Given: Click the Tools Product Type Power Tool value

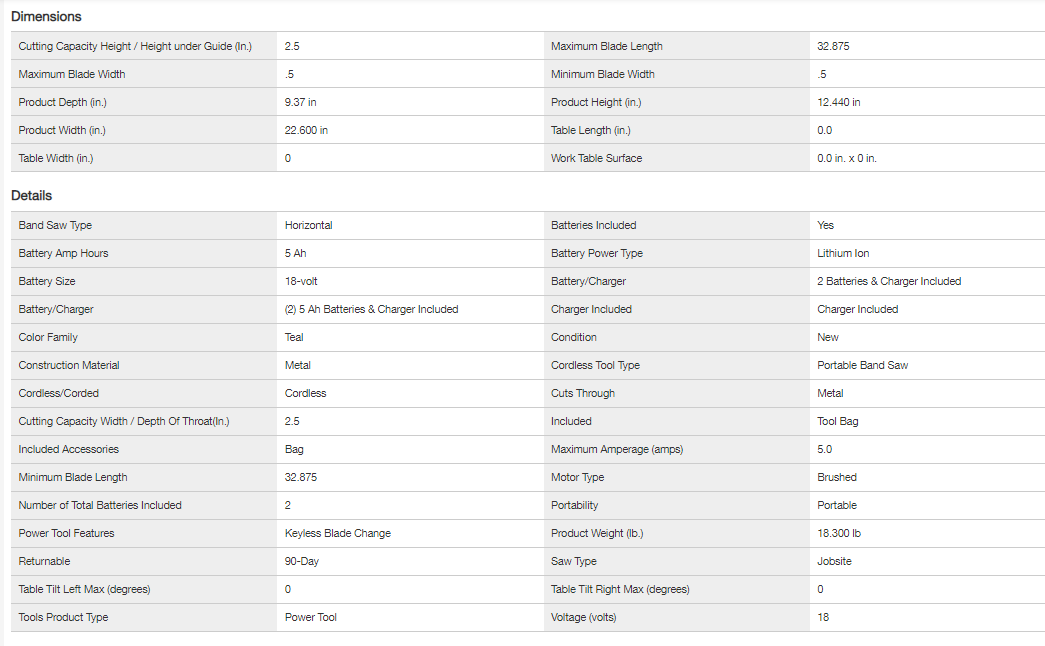Looking at the screenshot, I should click(x=310, y=617).
